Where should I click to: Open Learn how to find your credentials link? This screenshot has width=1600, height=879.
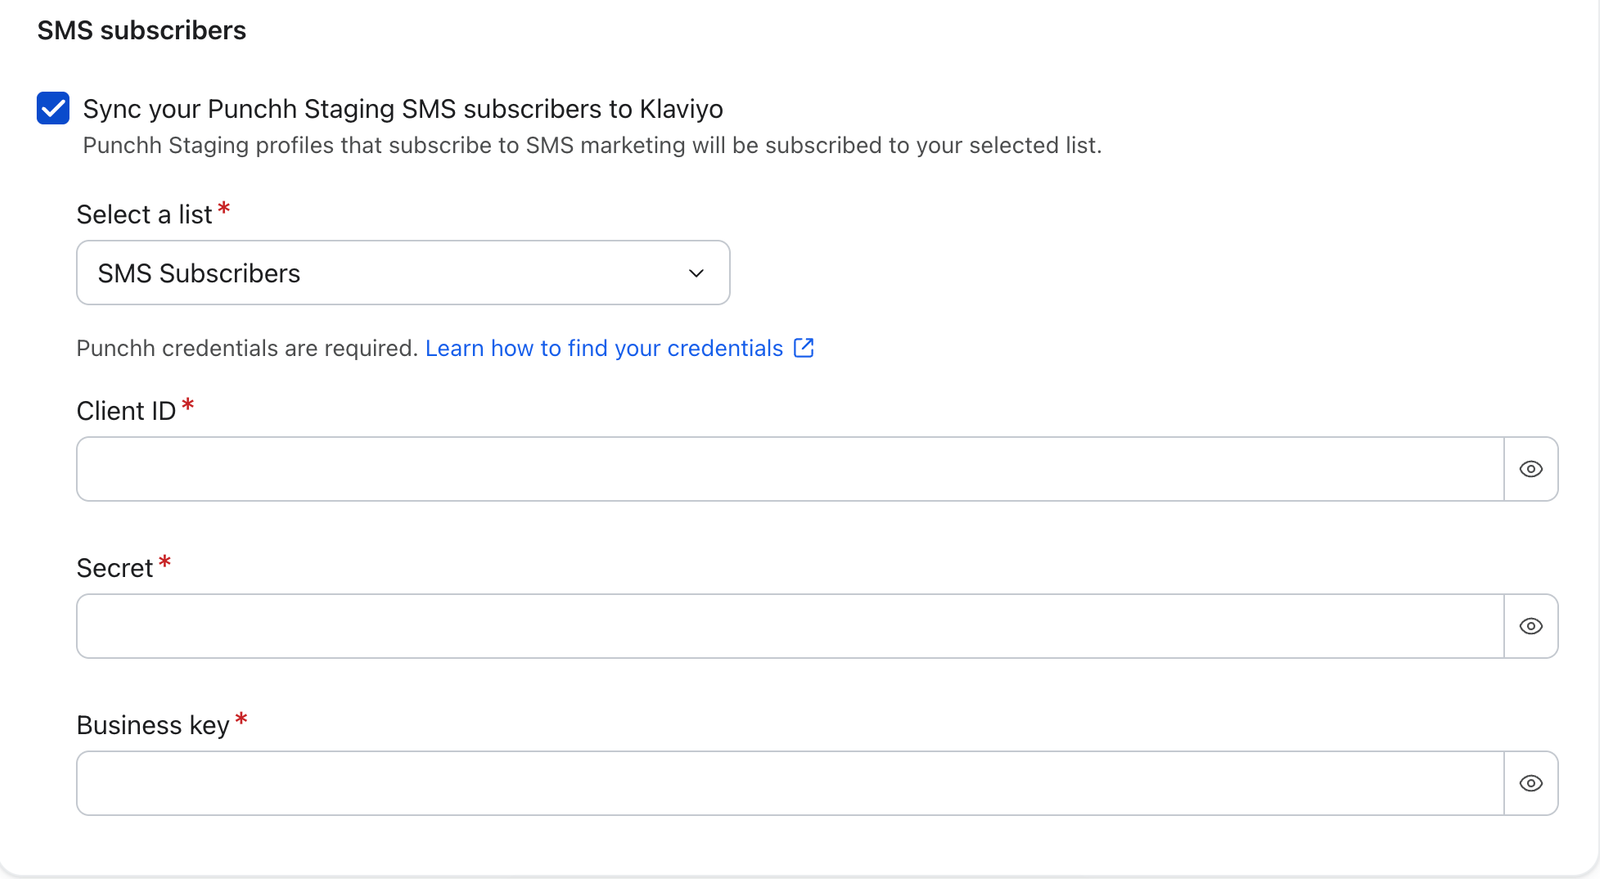pyautogui.click(x=604, y=348)
